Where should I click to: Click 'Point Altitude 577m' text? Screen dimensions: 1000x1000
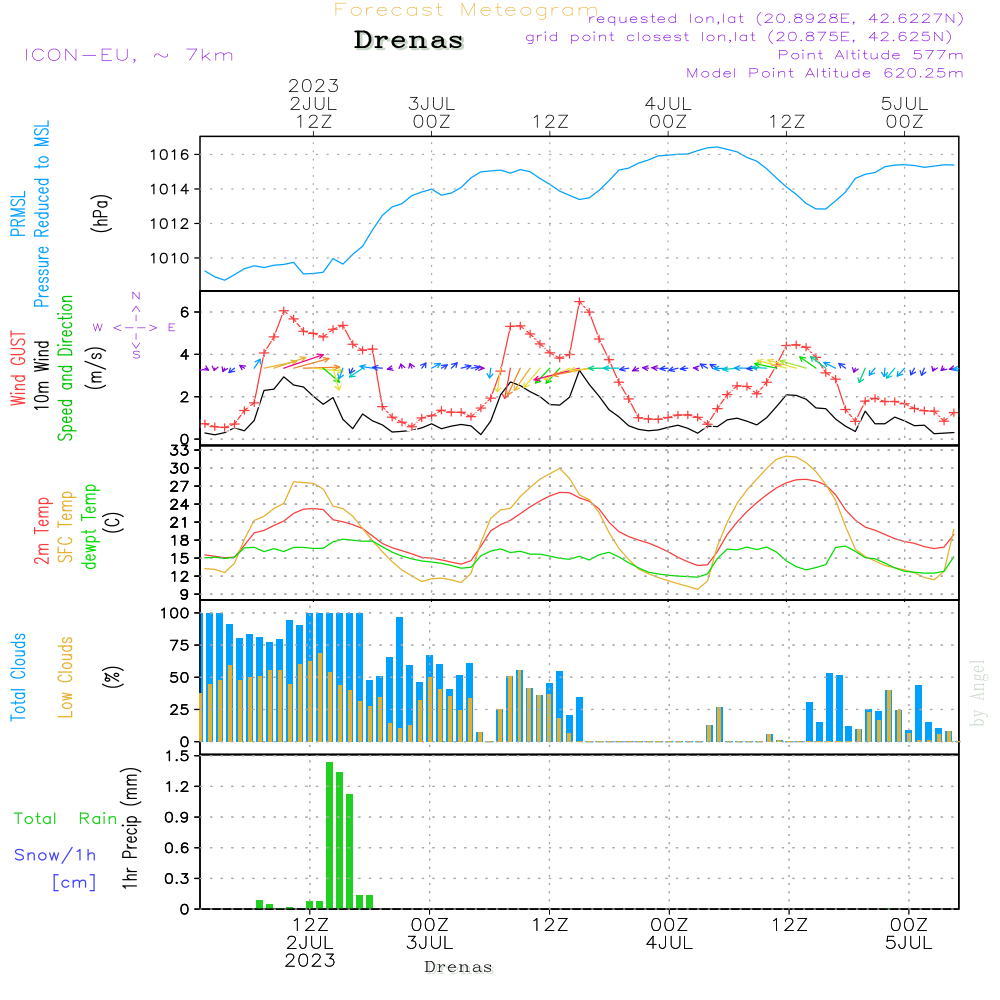point(871,55)
